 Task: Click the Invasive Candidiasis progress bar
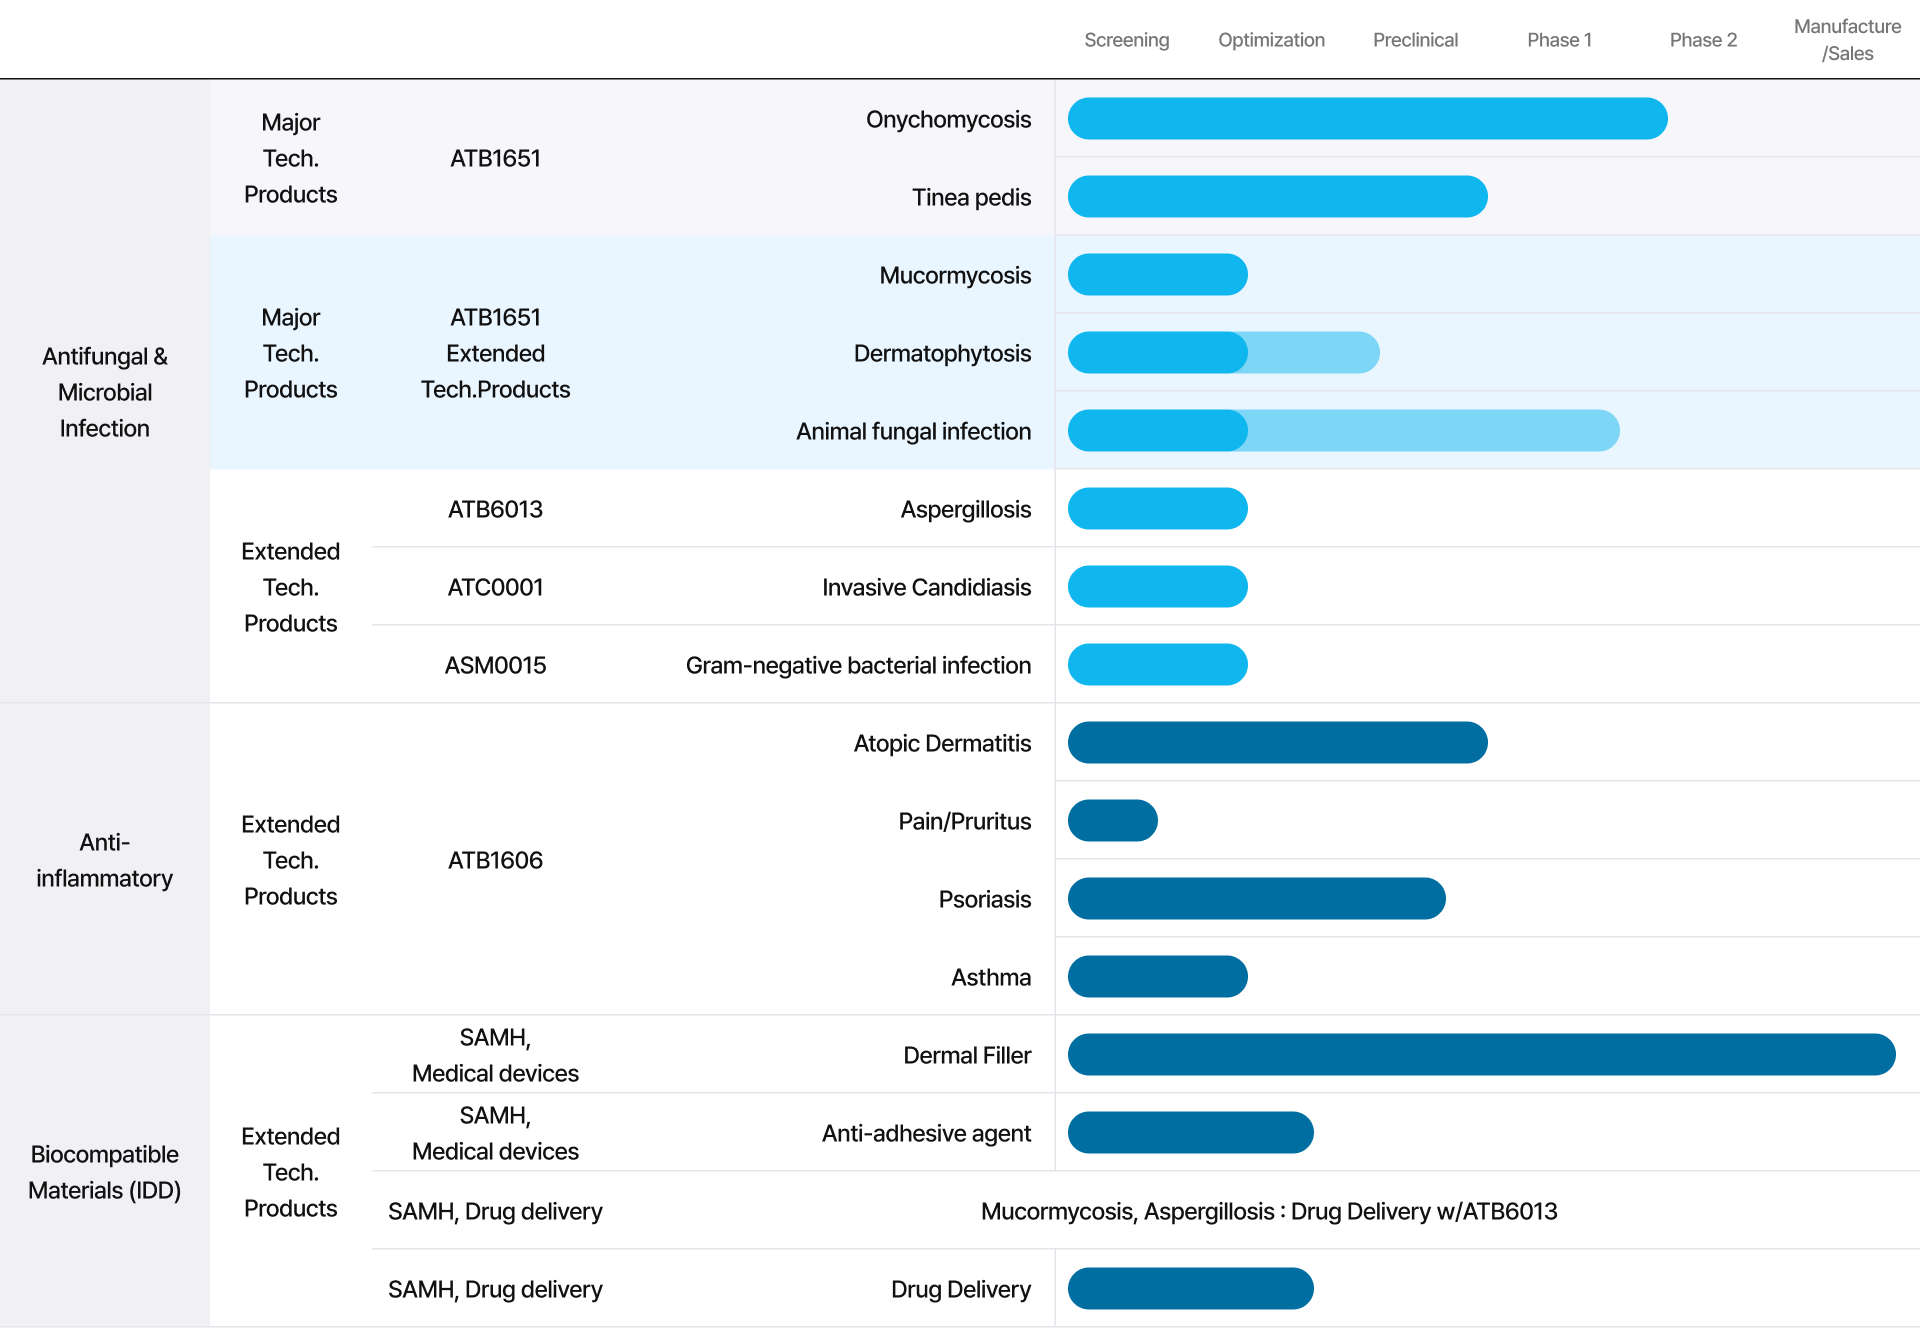point(1157,587)
